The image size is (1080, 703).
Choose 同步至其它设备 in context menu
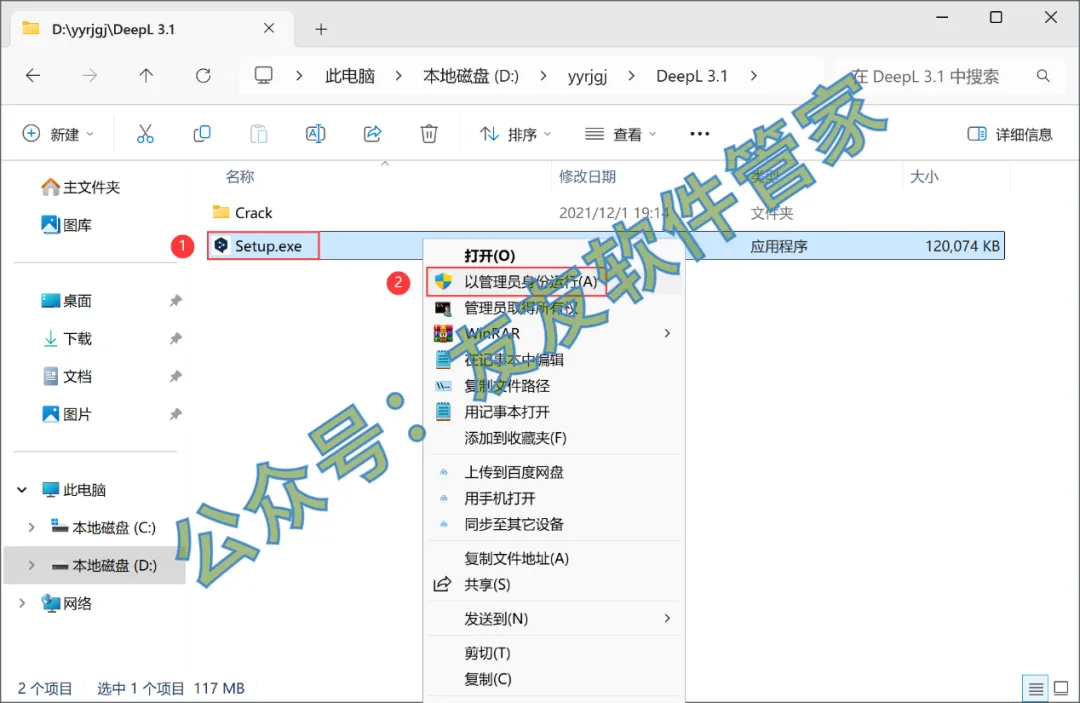point(554,525)
